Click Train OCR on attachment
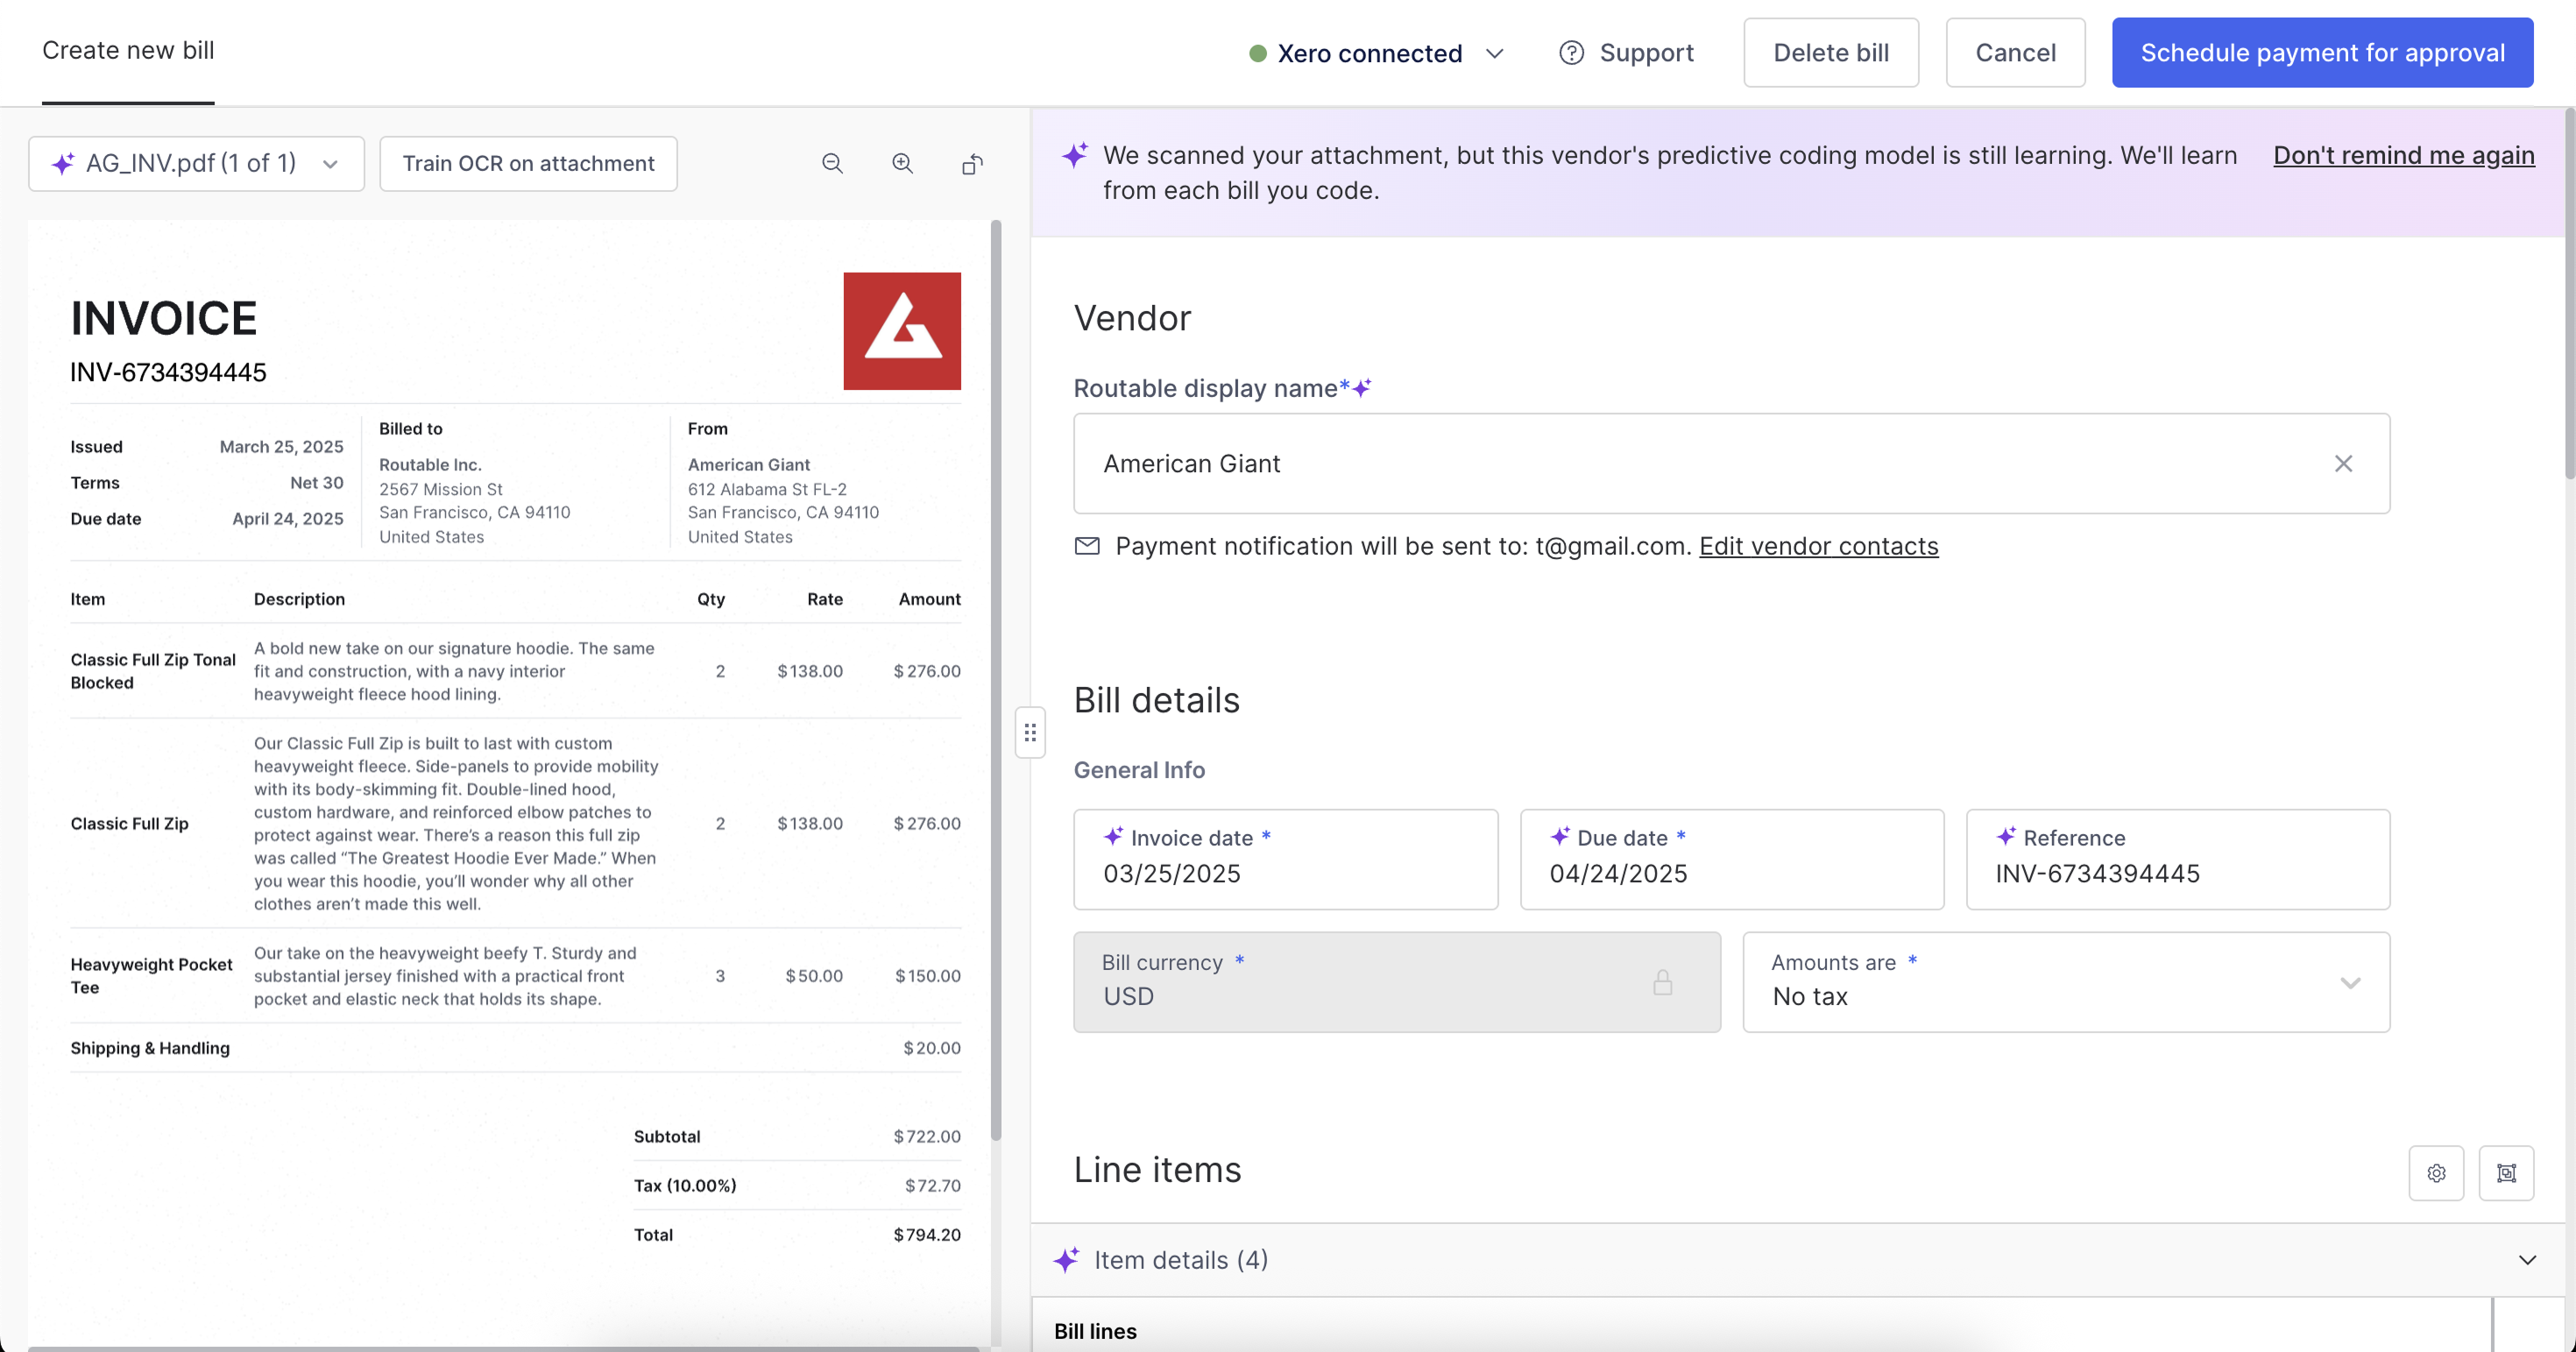Viewport: 2576px width, 1352px height. tap(528, 163)
